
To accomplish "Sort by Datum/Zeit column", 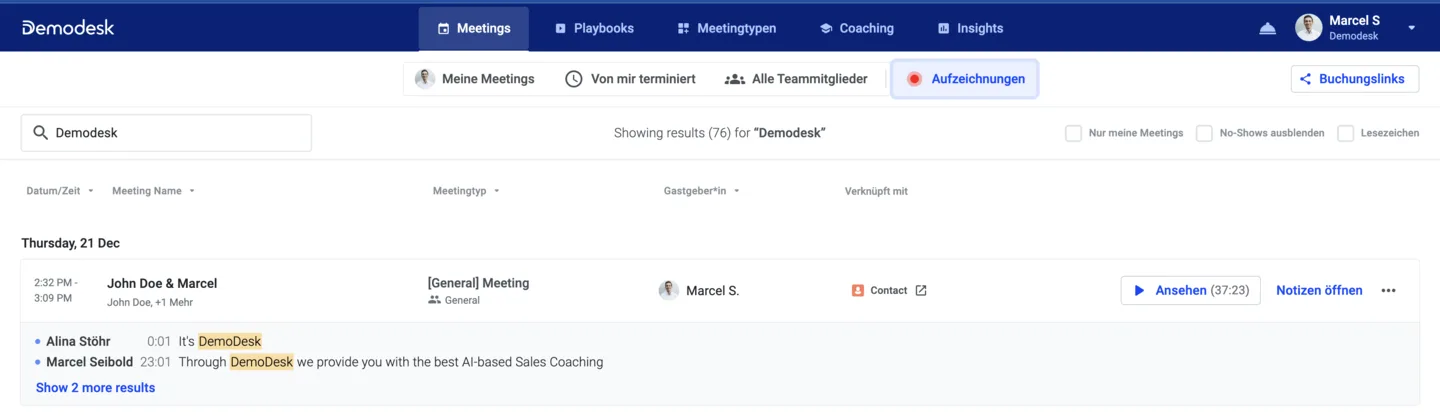I will (x=60, y=191).
